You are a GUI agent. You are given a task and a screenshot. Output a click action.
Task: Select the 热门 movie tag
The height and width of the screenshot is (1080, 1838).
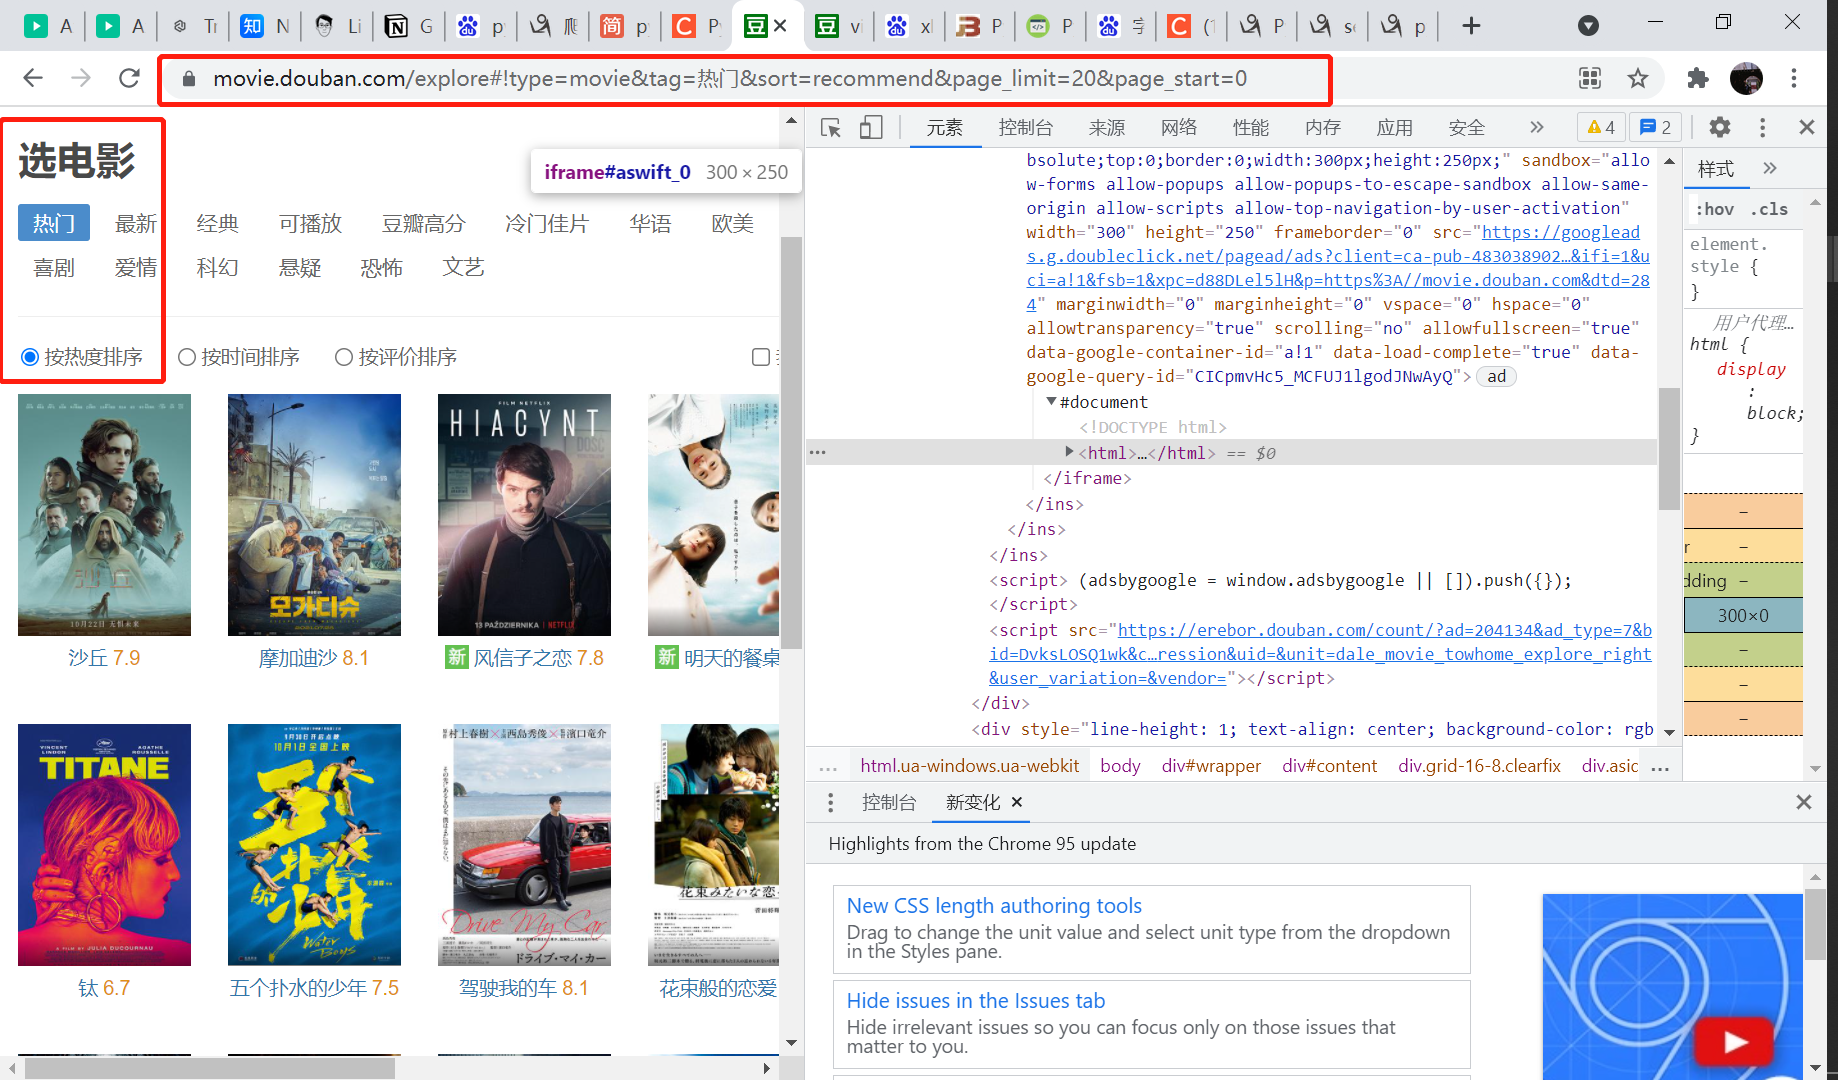54,223
